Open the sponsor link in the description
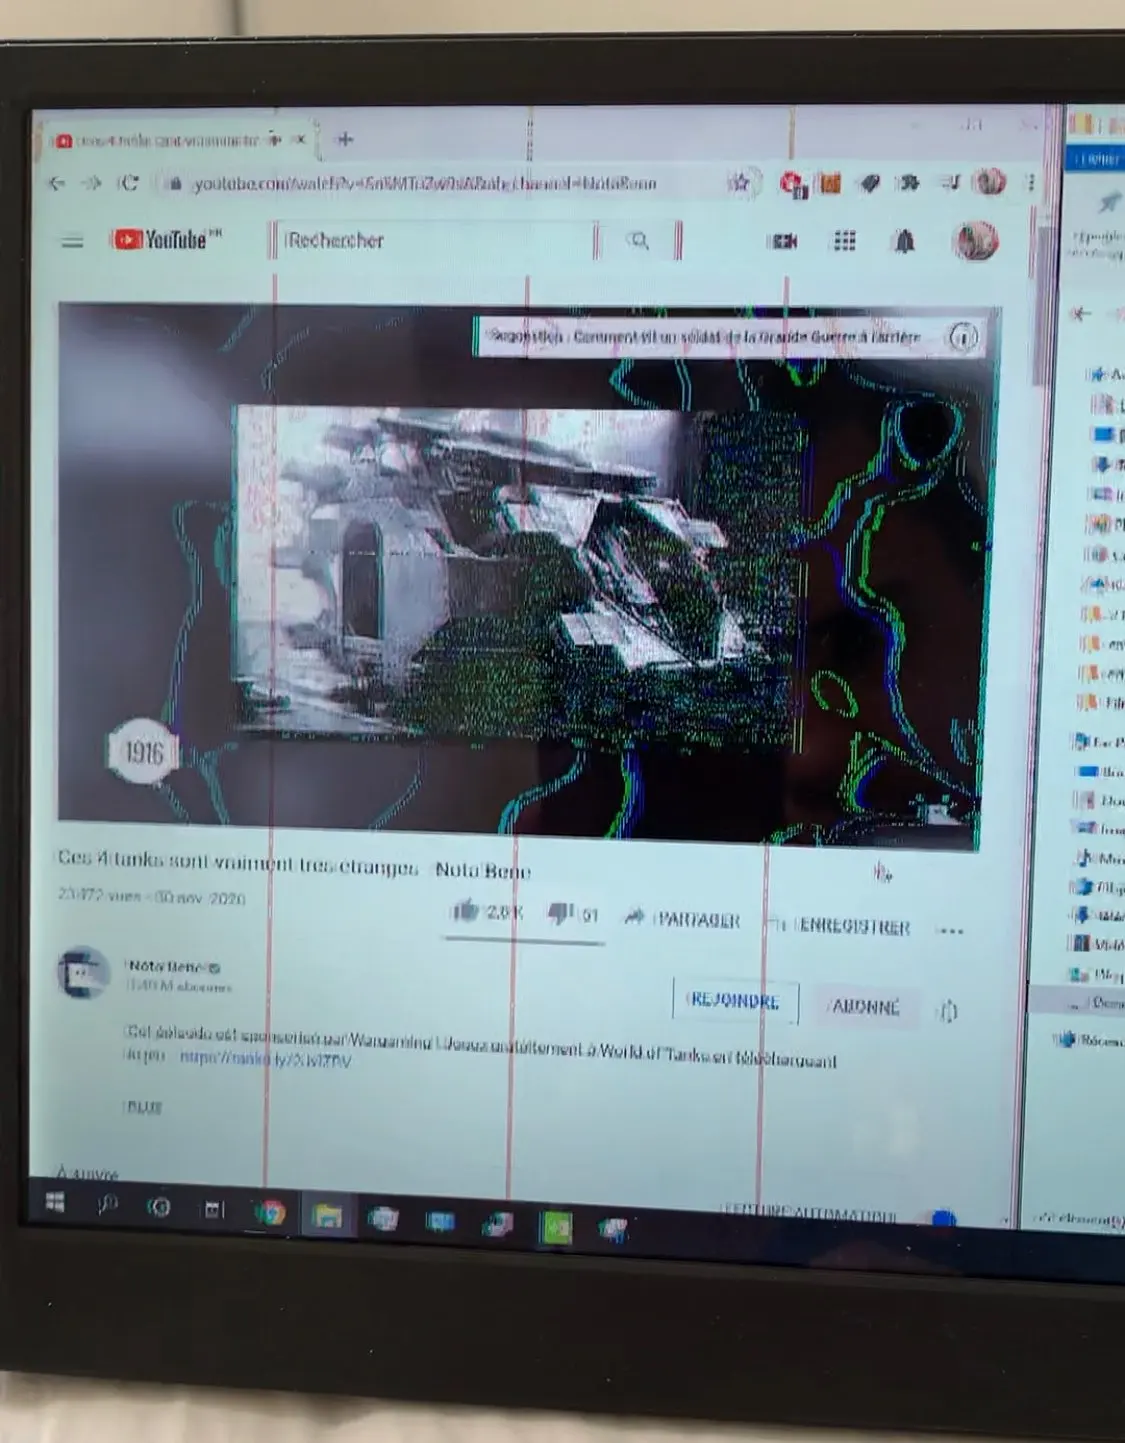This screenshot has height=1443, width=1125. pos(265,1060)
